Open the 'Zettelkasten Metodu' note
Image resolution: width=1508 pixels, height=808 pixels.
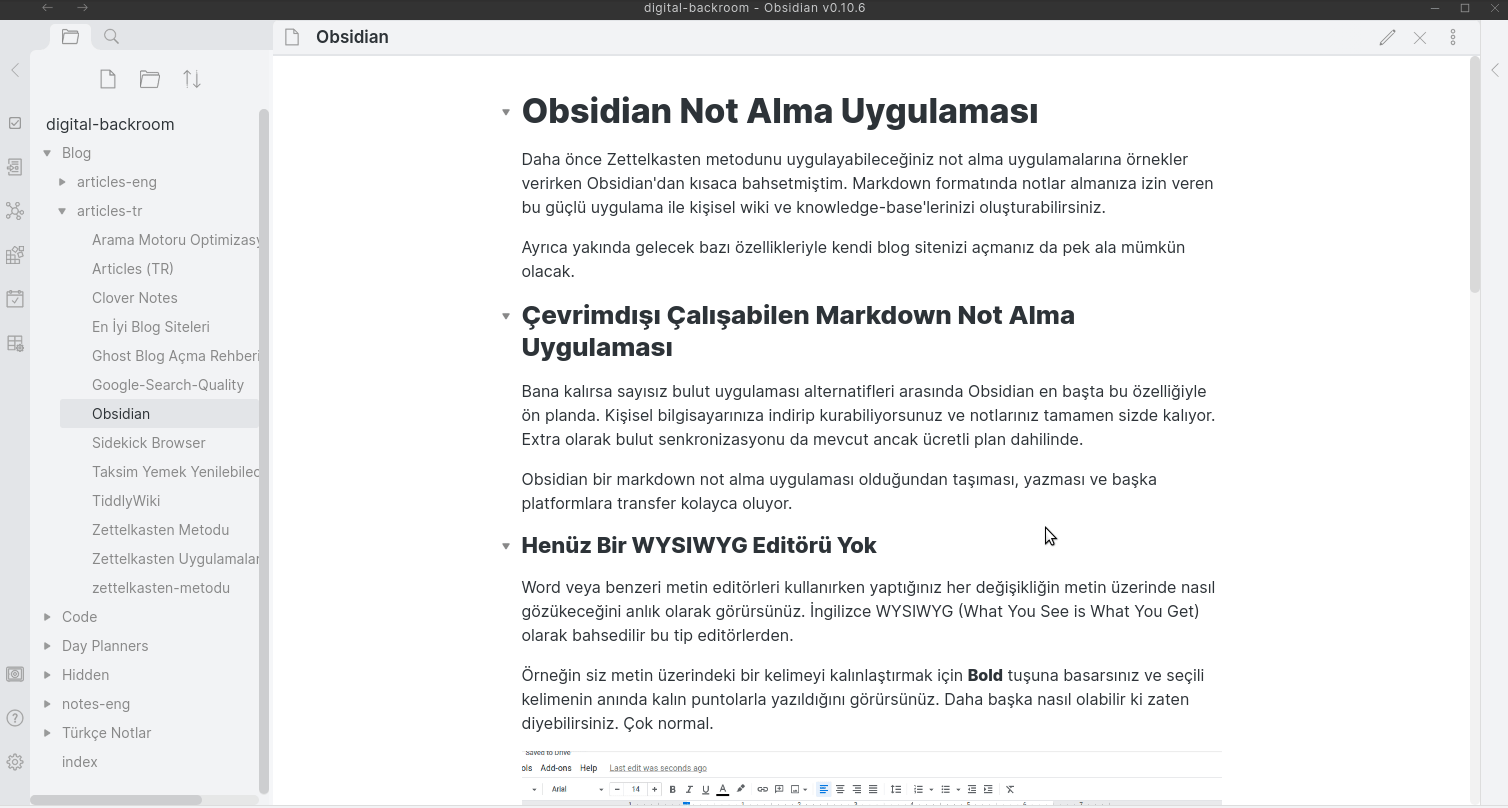pos(160,530)
